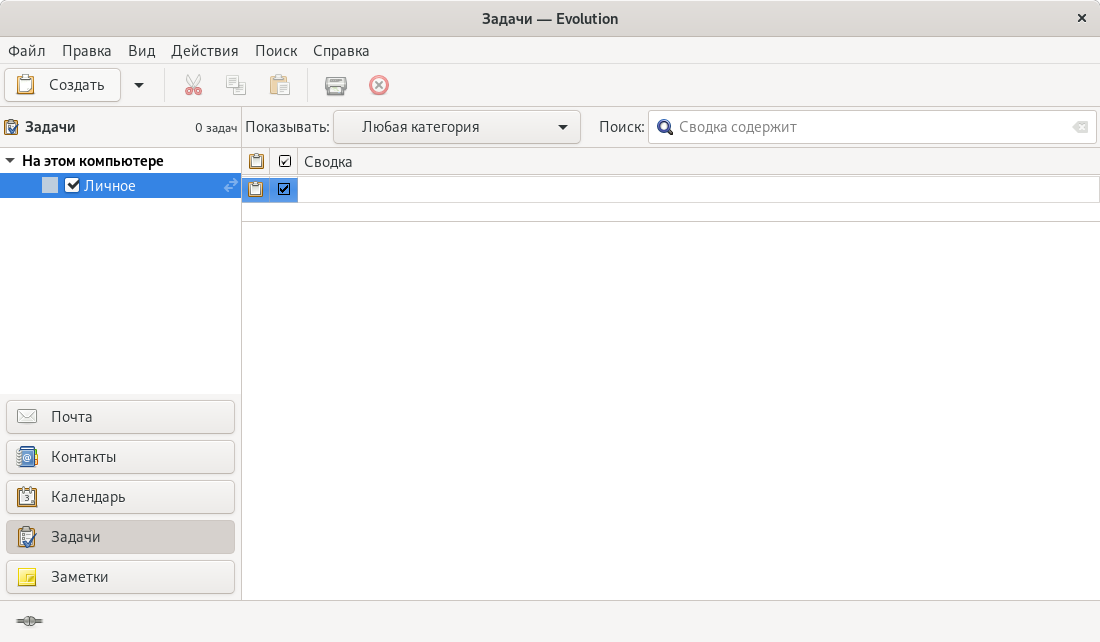Open the Файл menu
1100x642 pixels.
point(27,51)
